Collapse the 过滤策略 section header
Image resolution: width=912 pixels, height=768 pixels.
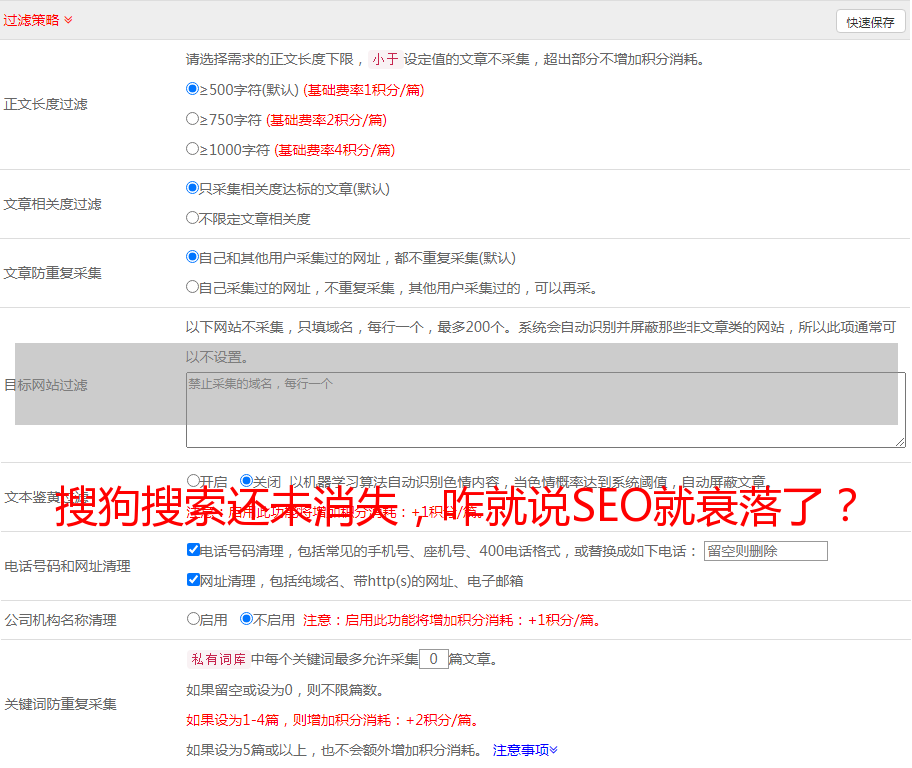(x=38, y=20)
